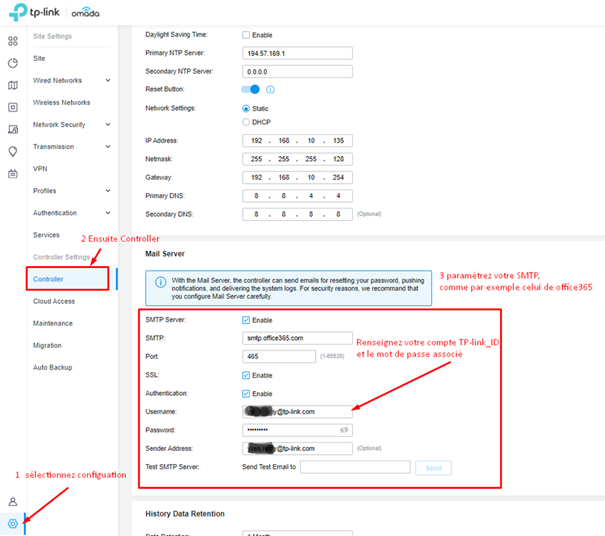
Task: Click the Send test email button
Action: [x=433, y=468]
